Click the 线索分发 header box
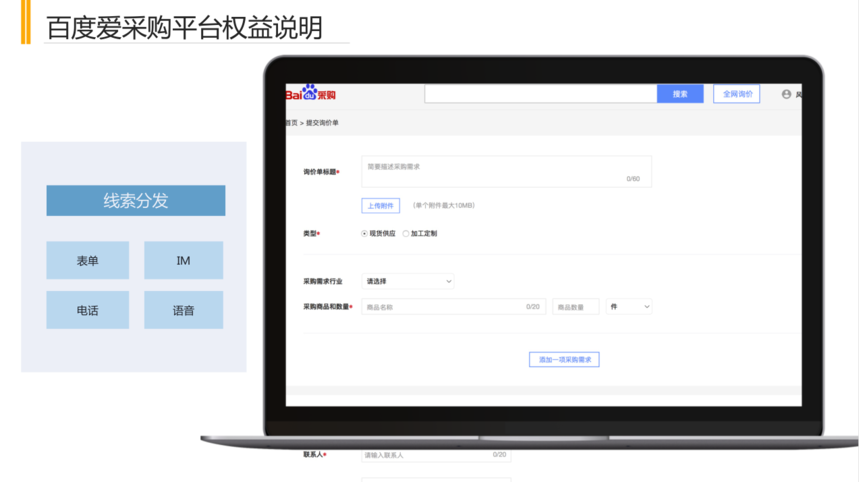The height and width of the screenshot is (482, 859). point(136,200)
